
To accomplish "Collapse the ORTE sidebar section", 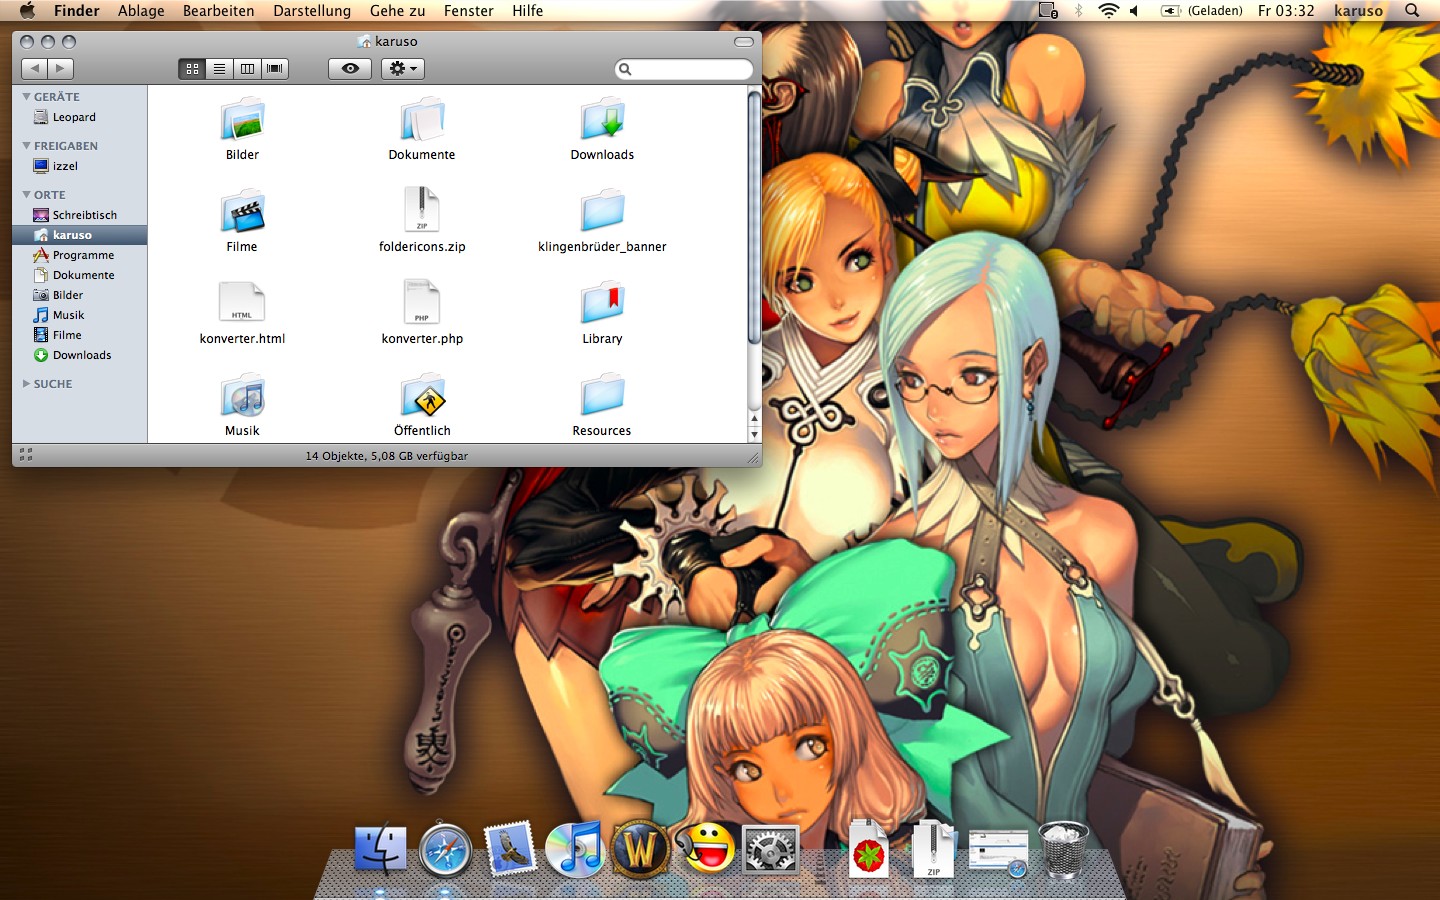I will (27, 195).
